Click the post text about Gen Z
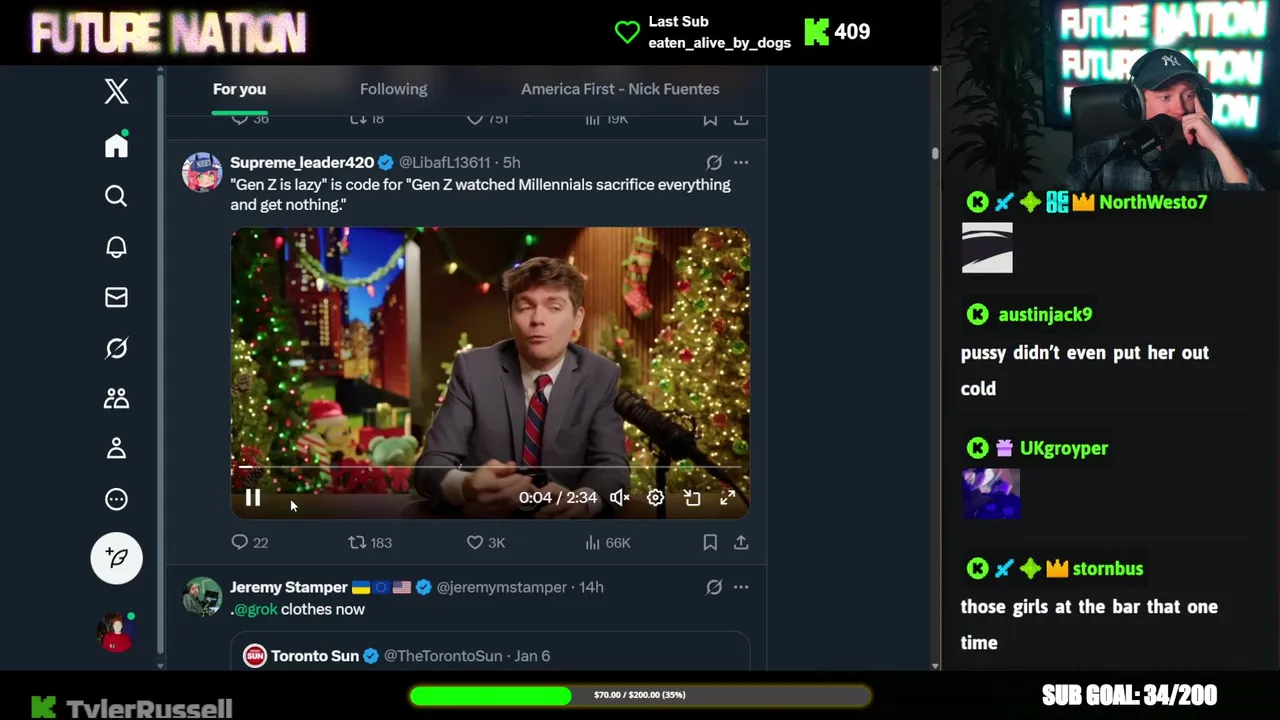This screenshot has height=720, width=1280. click(480, 194)
